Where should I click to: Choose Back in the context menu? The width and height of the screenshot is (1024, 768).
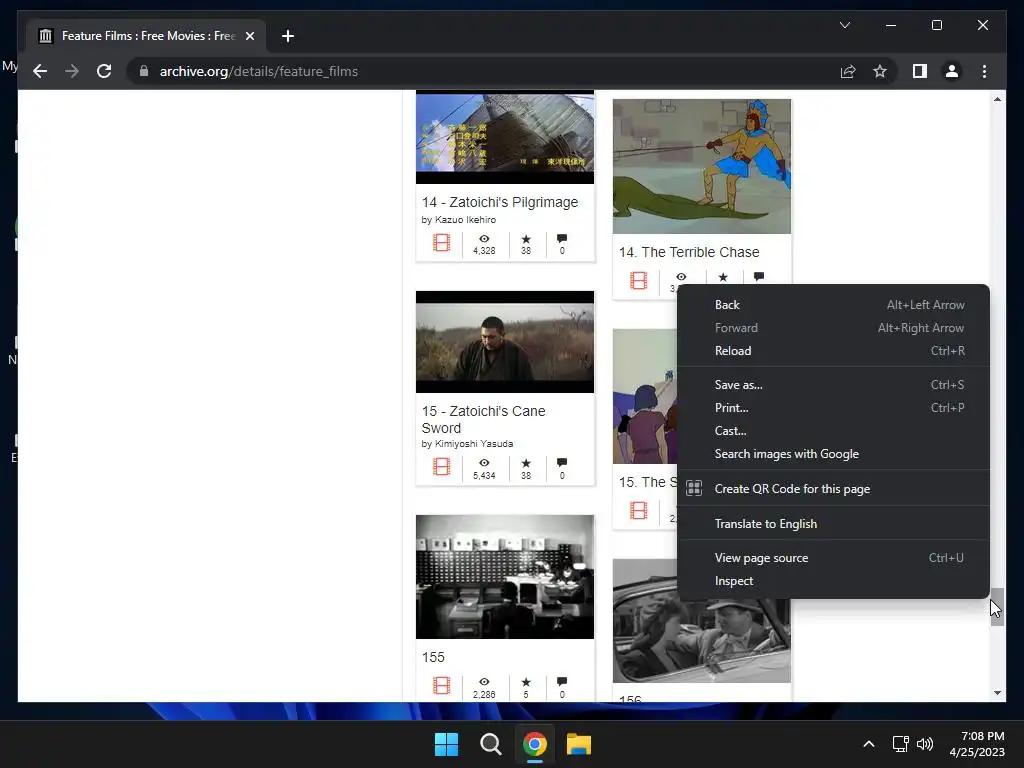pyautogui.click(x=833, y=305)
